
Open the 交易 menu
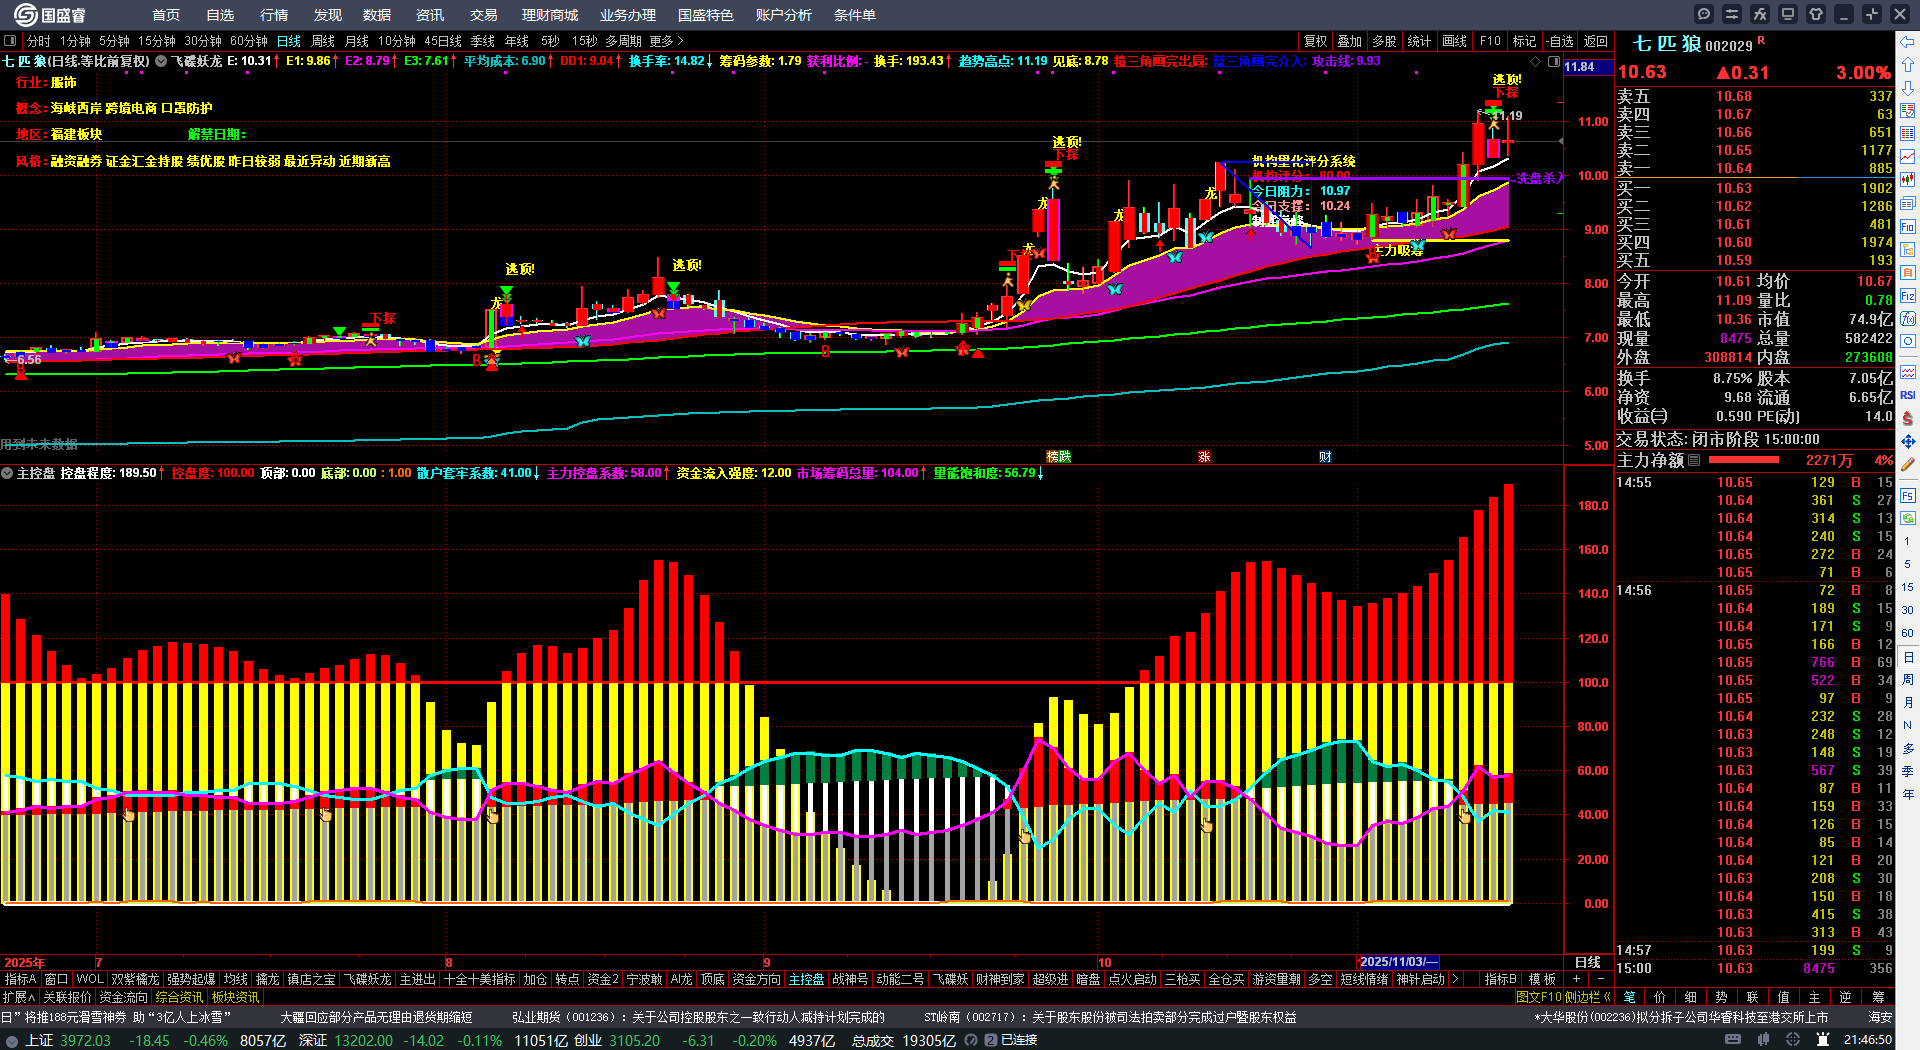tap(484, 14)
